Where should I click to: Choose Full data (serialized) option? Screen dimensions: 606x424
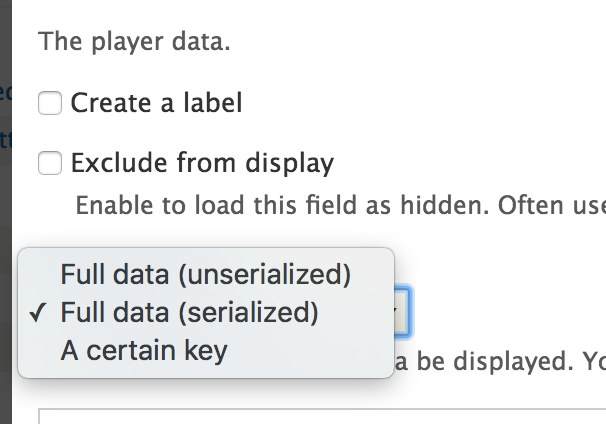point(190,313)
